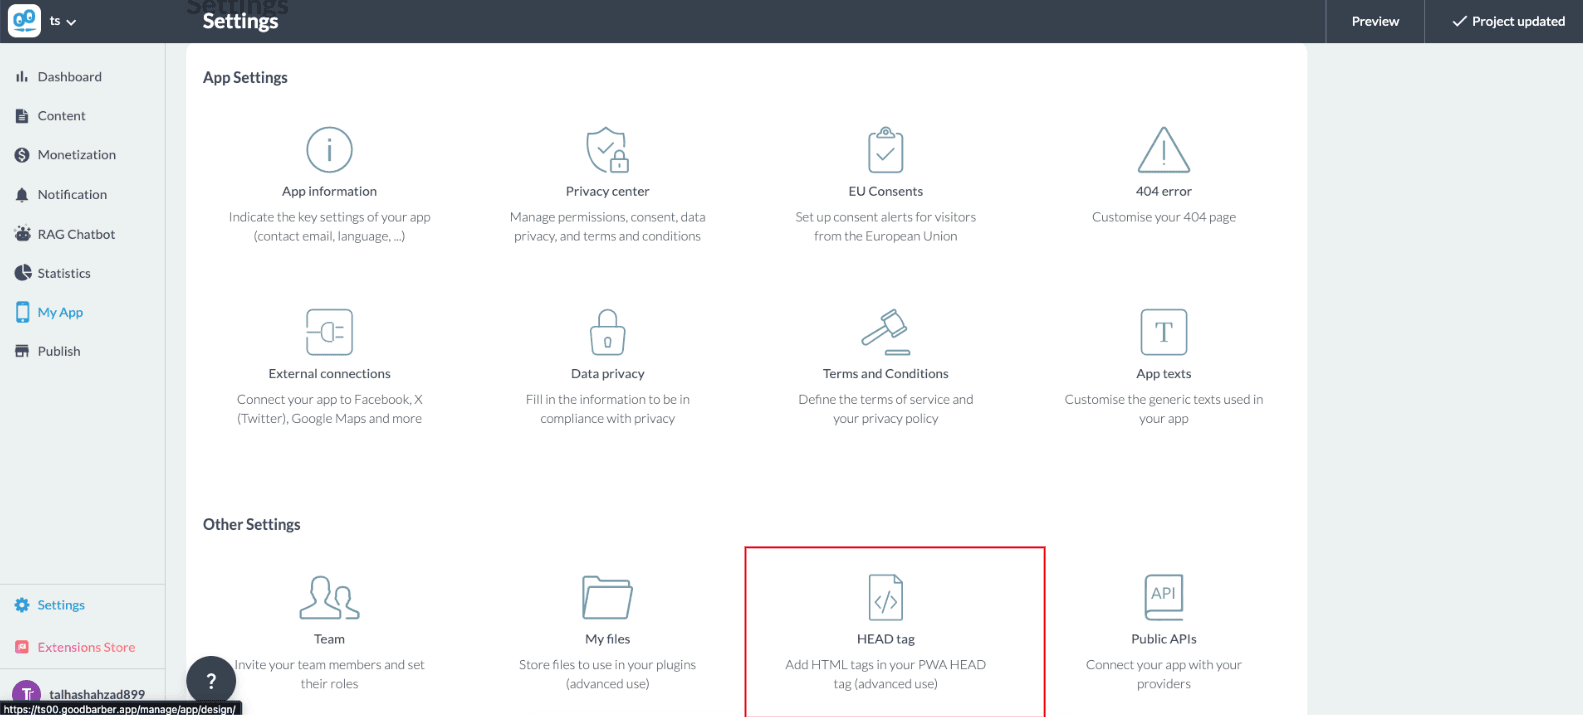Viewport: 1583px width, 717px height.
Task: Open the Public APIs label
Action: [x=1164, y=639]
